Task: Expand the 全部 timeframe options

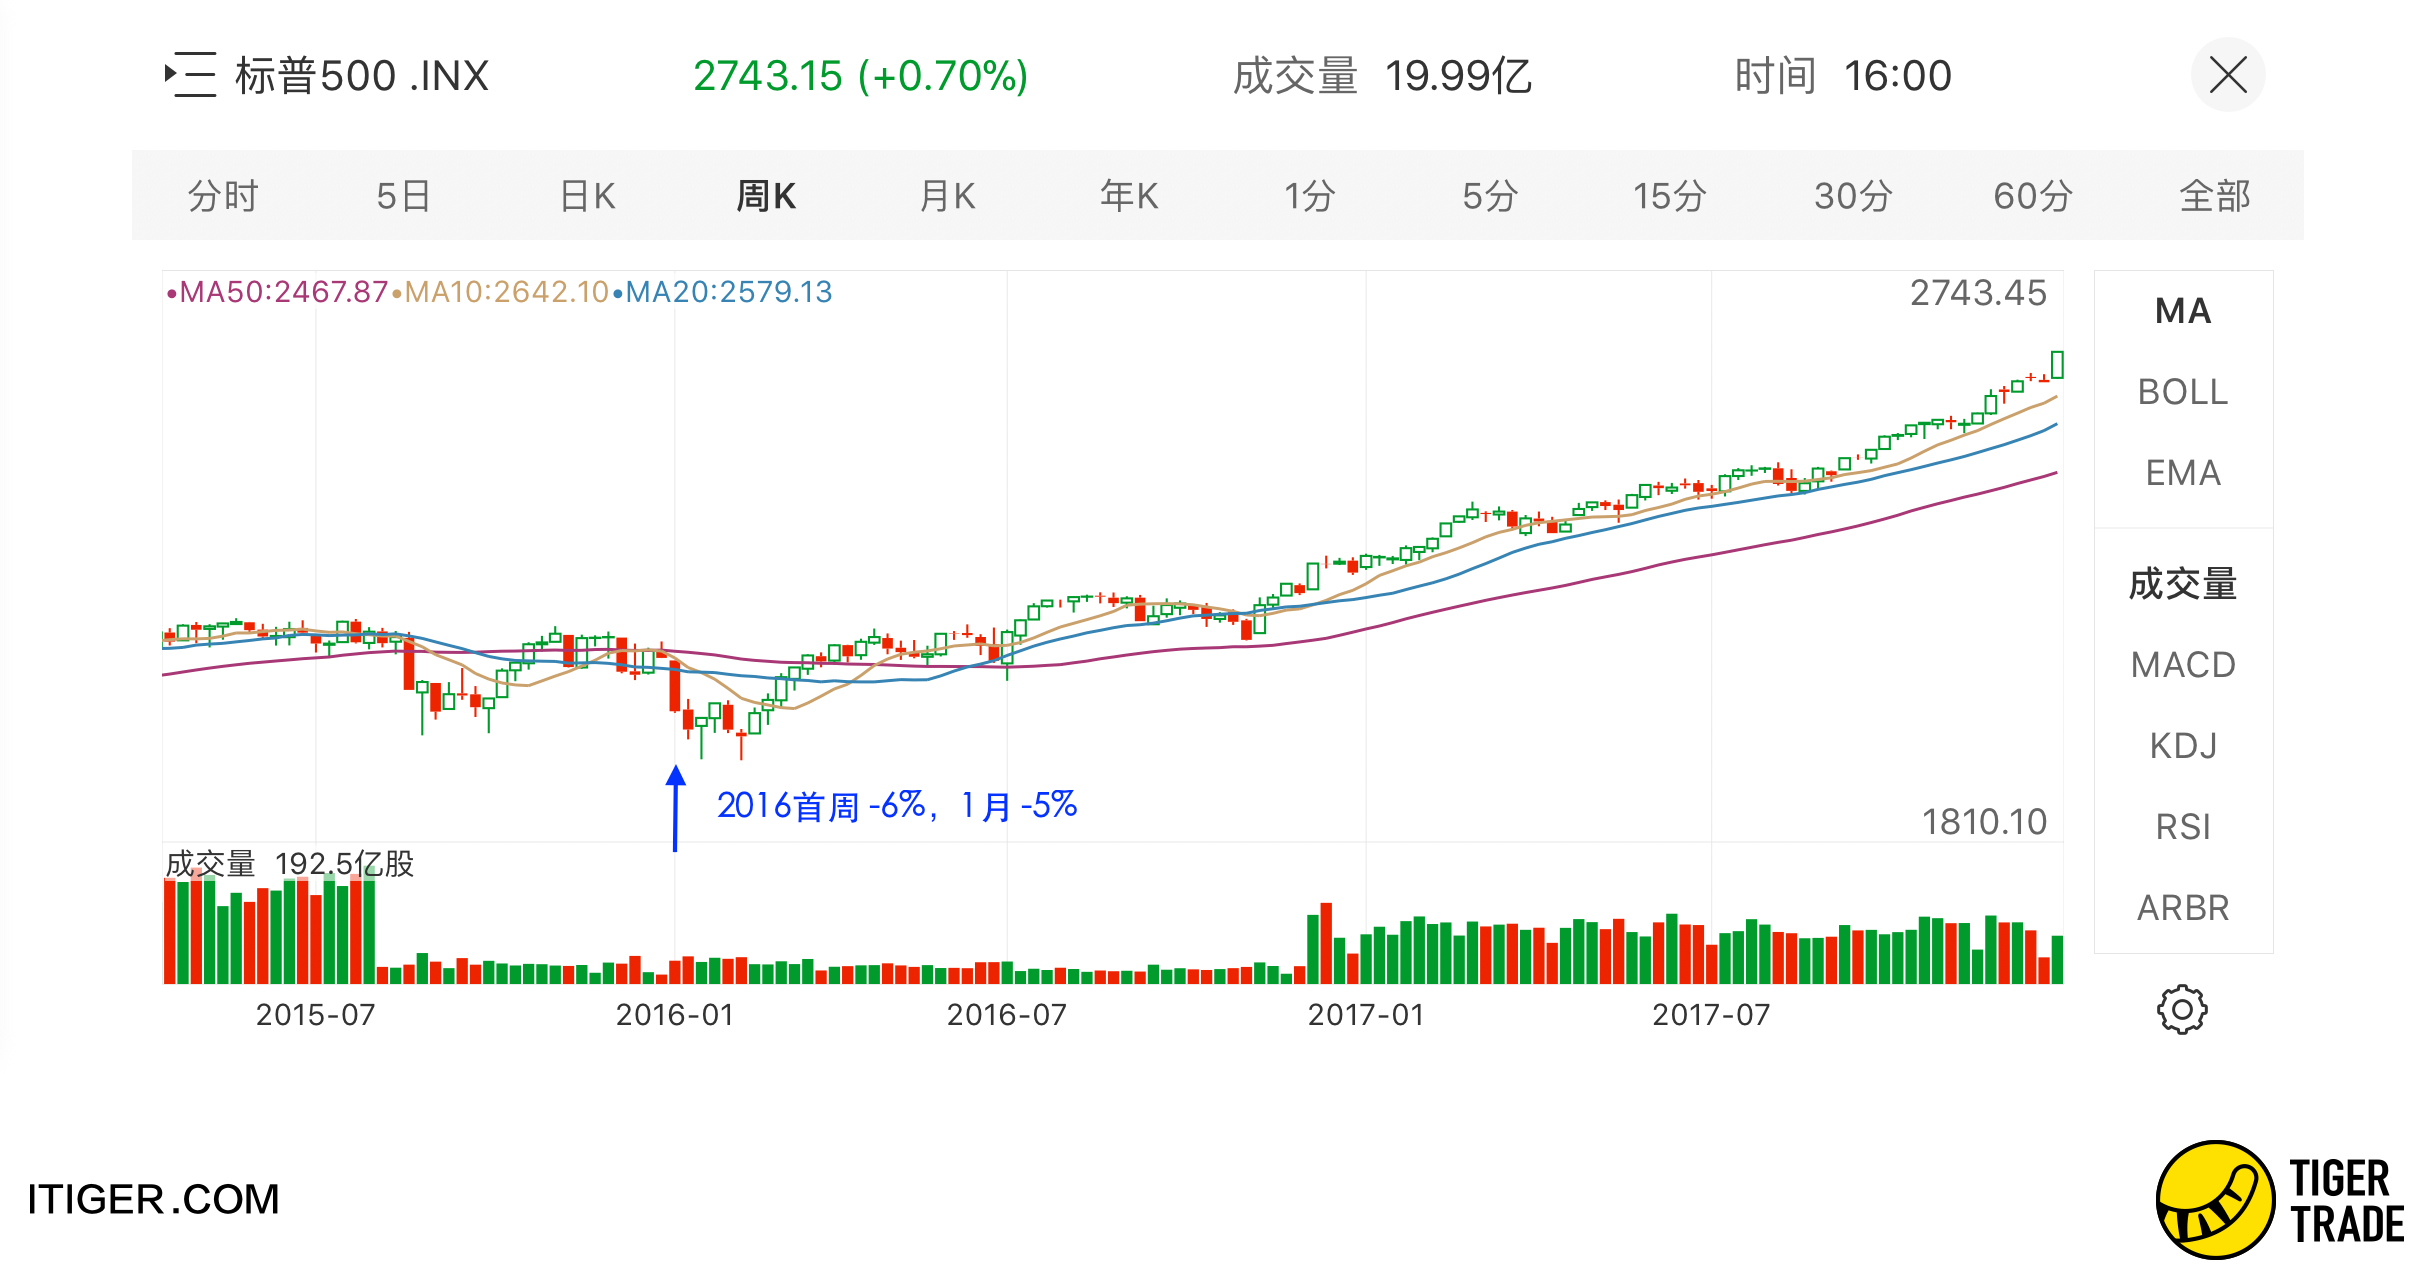Action: click(x=2214, y=196)
